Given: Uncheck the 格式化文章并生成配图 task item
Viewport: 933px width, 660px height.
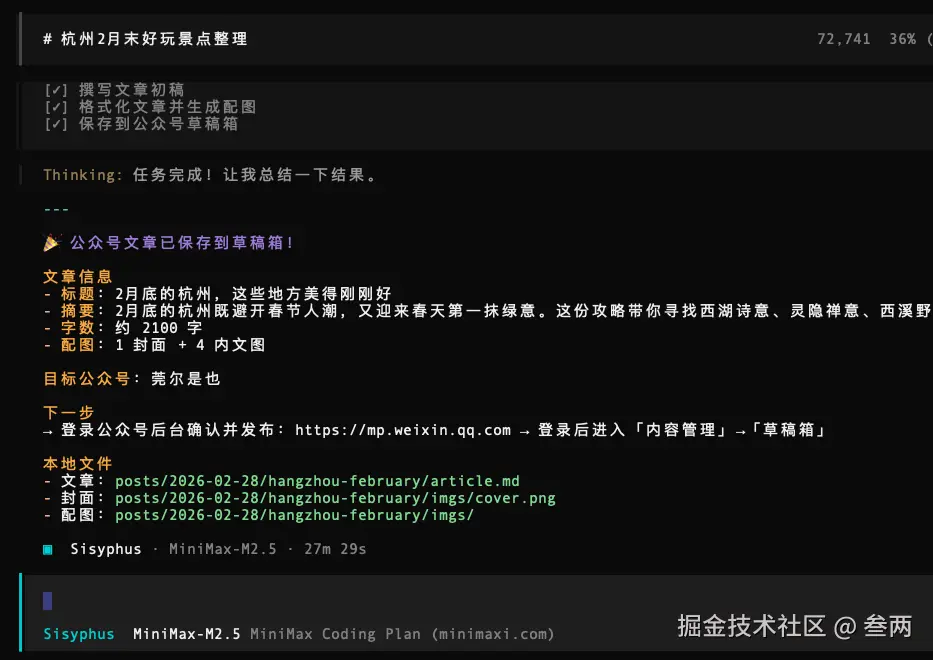Looking at the screenshot, I should (57, 106).
